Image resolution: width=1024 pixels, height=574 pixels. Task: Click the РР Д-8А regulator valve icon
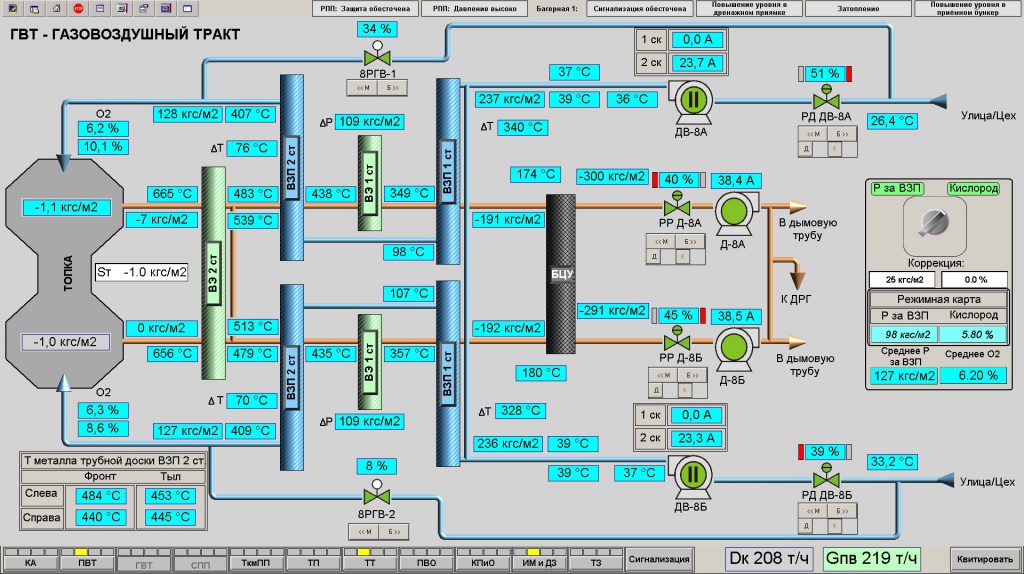click(677, 204)
